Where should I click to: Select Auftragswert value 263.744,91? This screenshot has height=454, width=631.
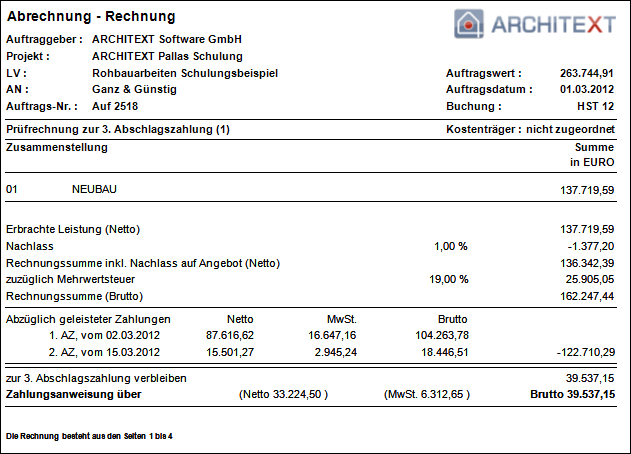(587, 73)
